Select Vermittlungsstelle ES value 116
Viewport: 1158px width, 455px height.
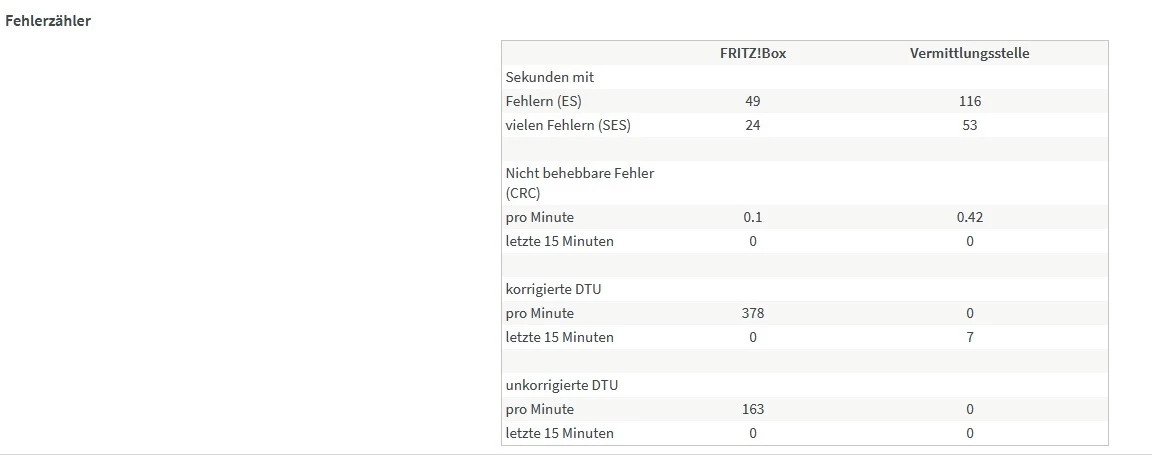969,101
